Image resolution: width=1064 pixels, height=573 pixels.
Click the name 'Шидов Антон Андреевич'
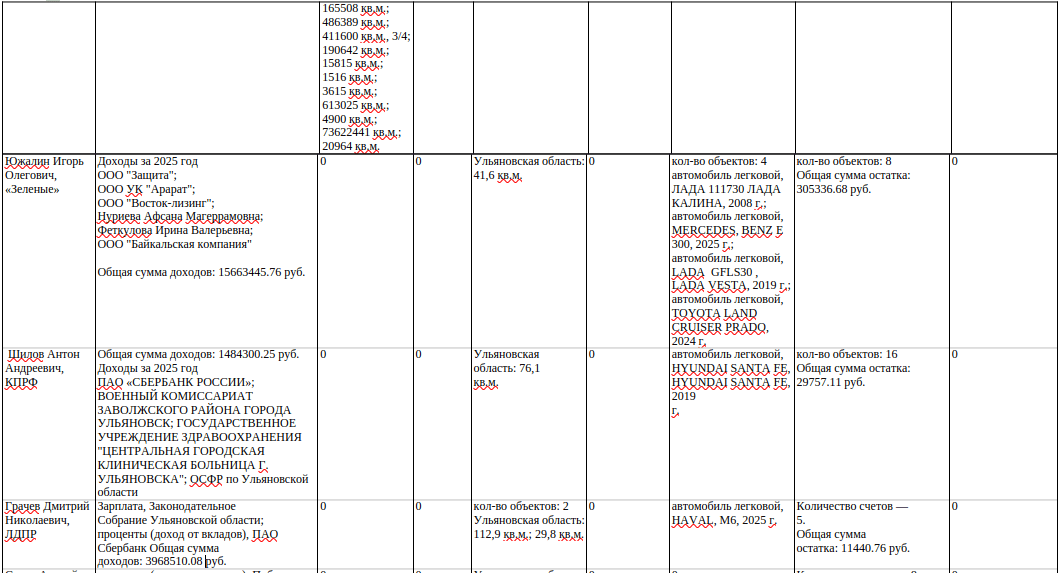click(x=43, y=361)
